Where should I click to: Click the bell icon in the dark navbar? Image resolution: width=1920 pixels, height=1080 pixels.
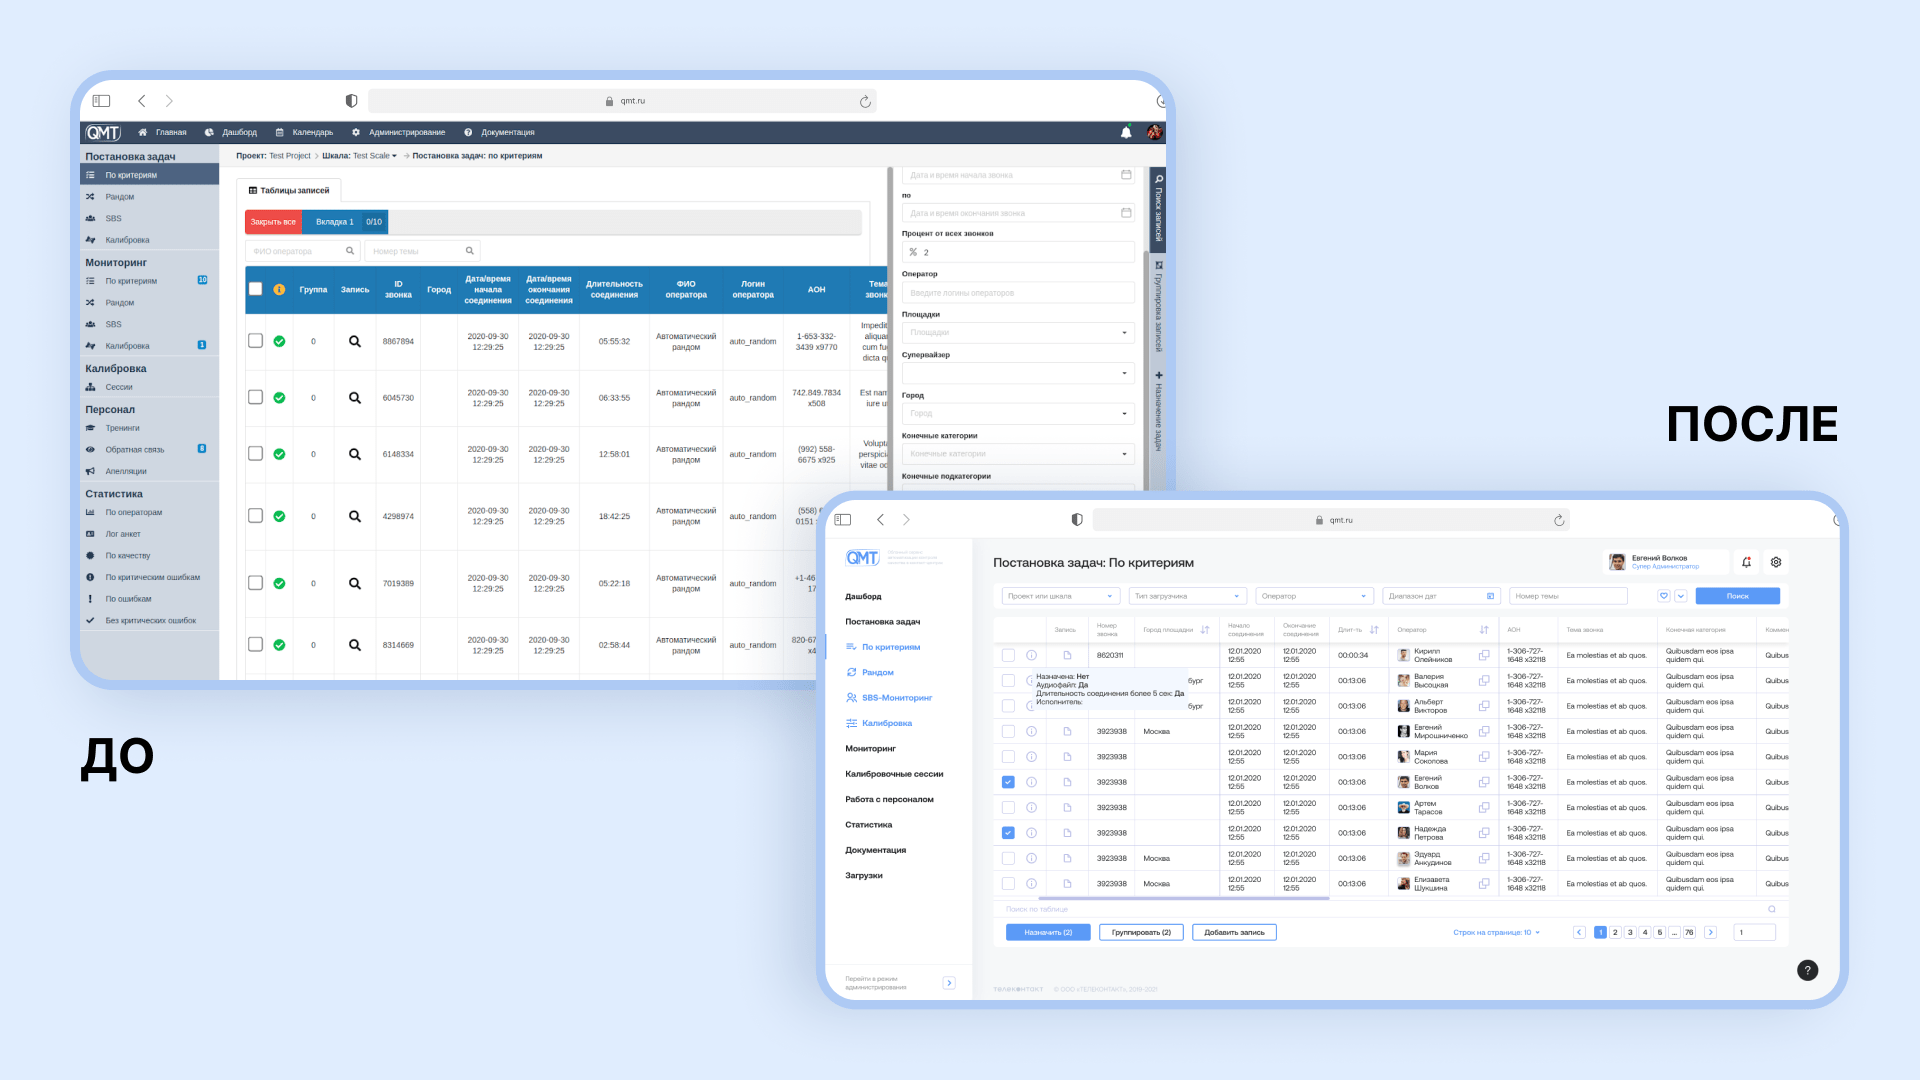click(1126, 132)
